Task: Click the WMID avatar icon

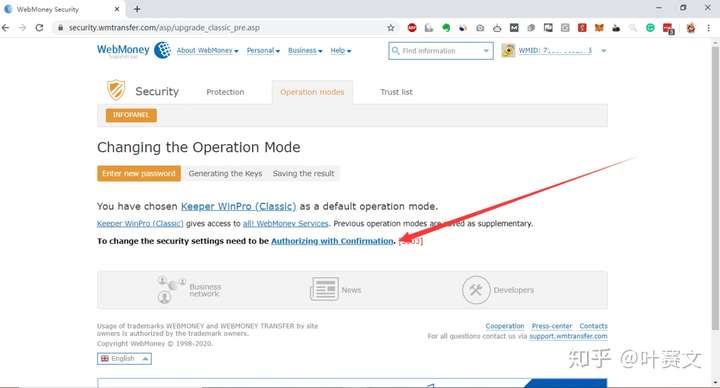Action: pos(508,51)
